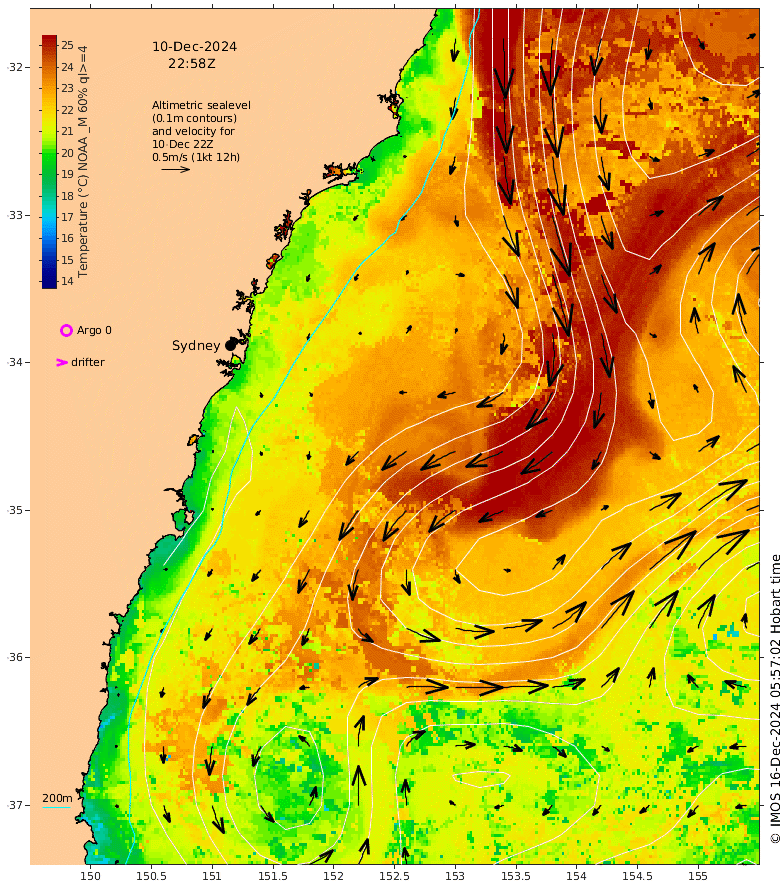Click the 150.5 longitude axis label
The height and width of the screenshot is (890, 780).
coord(152,876)
